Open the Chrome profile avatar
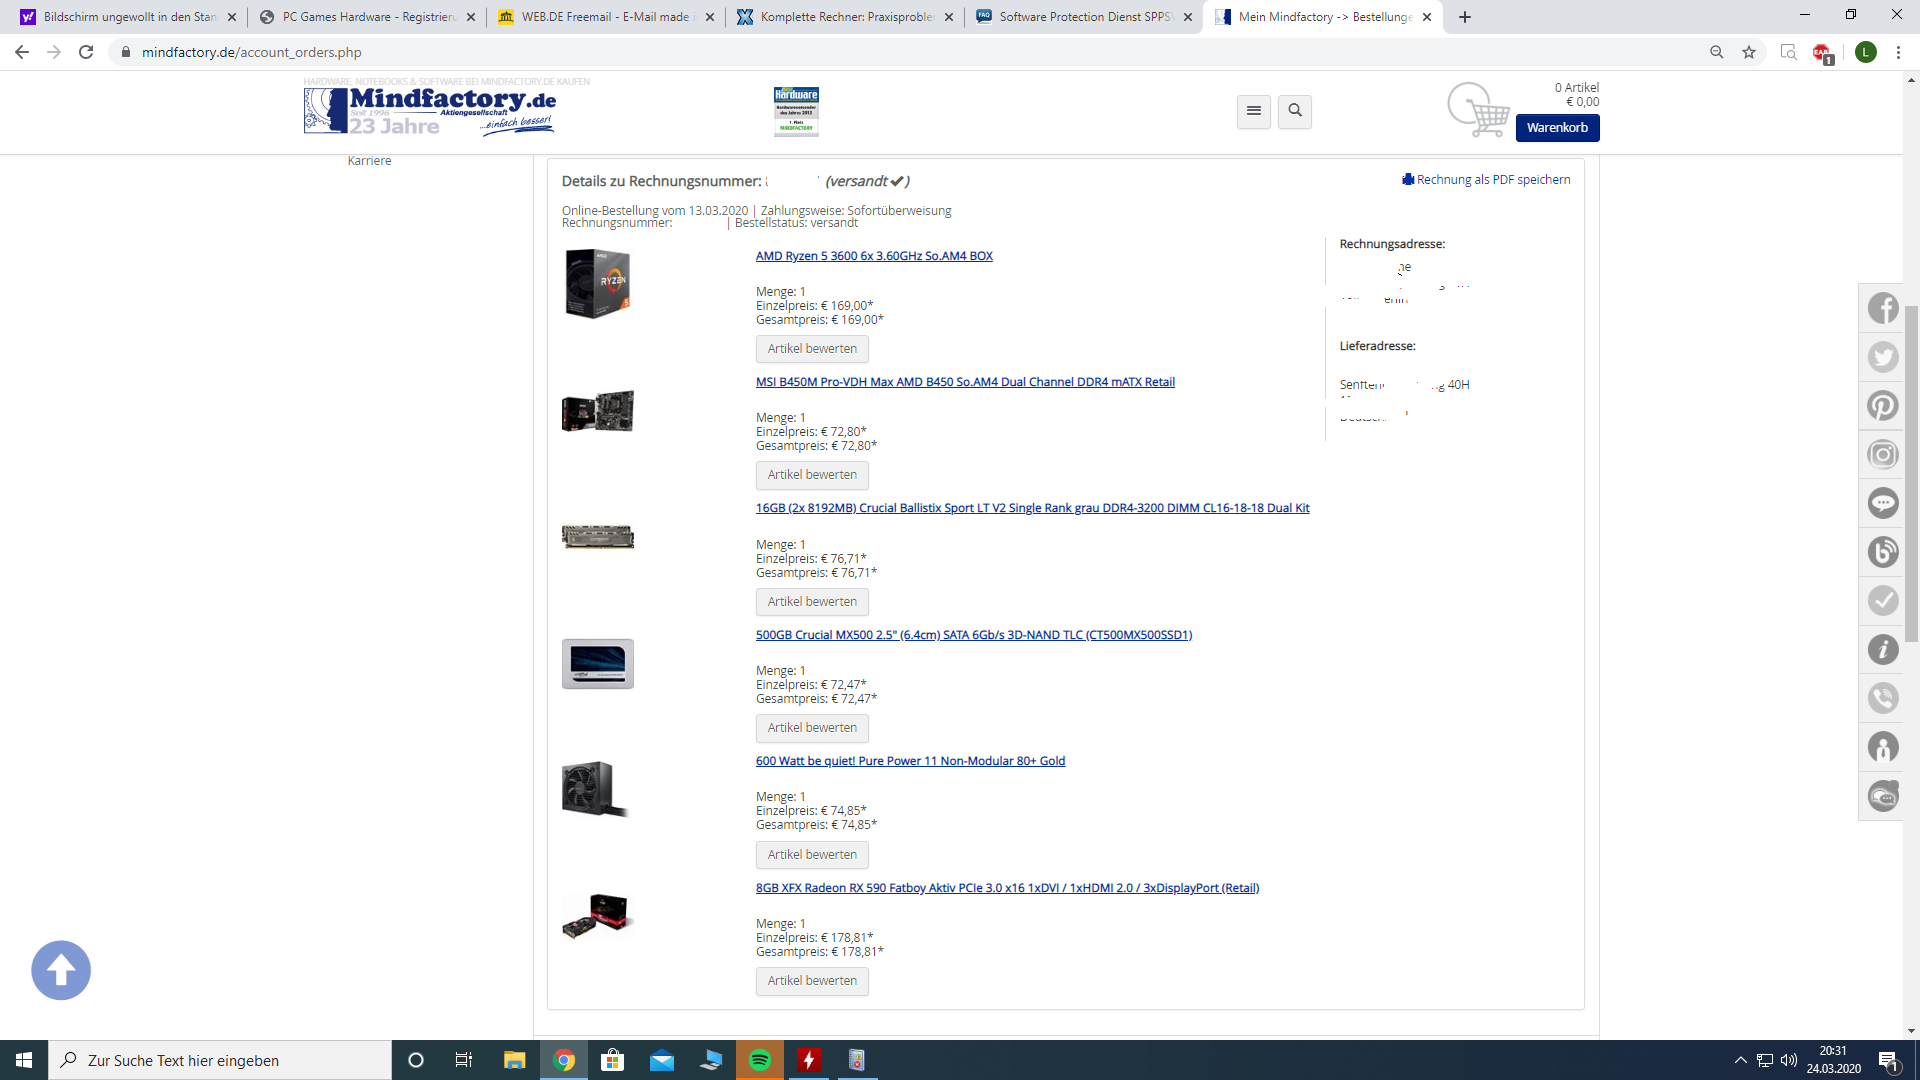The image size is (1920, 1080). tap(1866, 52)
